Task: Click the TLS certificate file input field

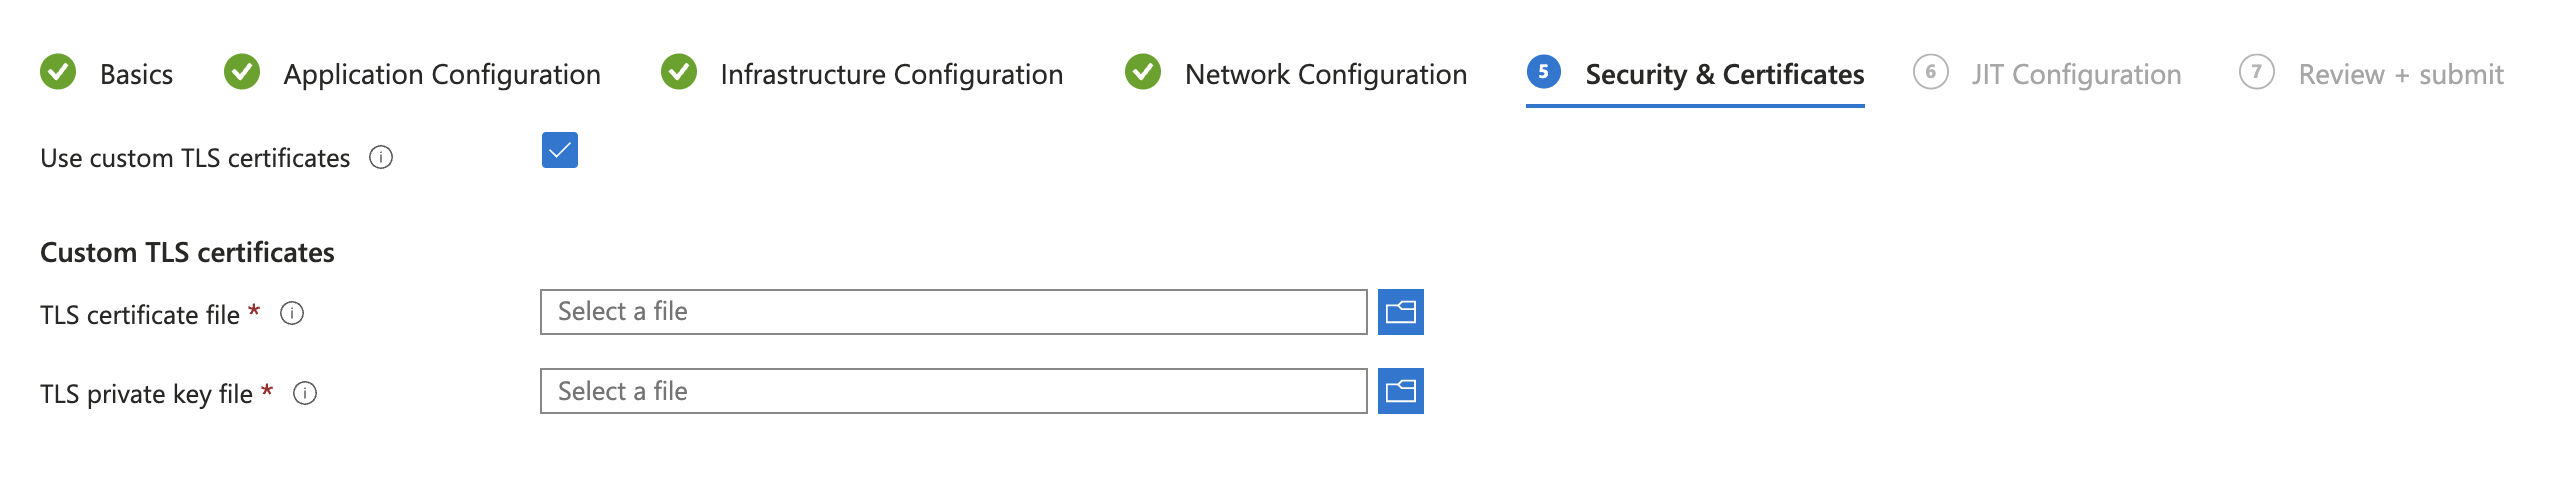Action: pos(953,312)
